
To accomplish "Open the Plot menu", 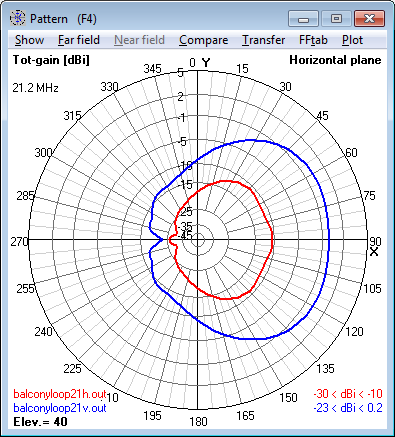I will click(352, 40).
